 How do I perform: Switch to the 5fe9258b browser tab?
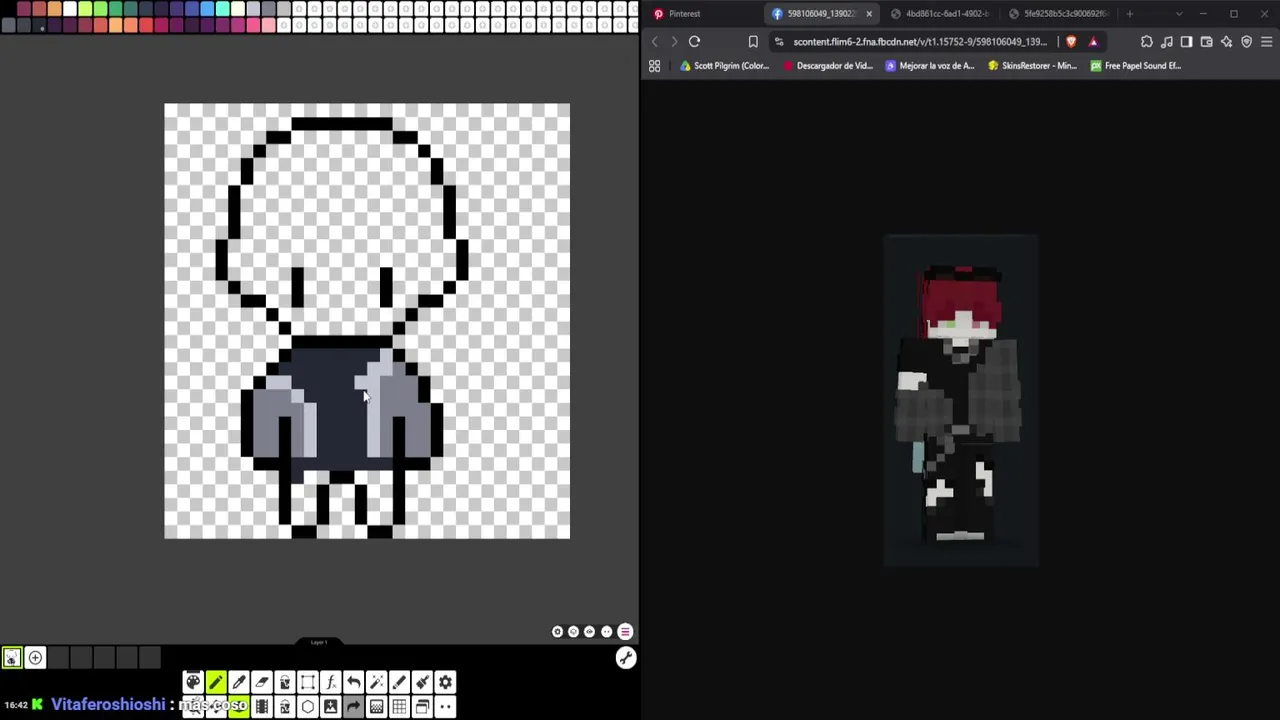point(1058,14)
